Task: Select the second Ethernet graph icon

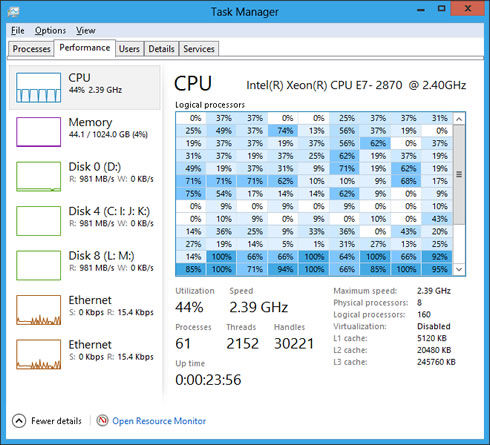Action: click(x=39, y=354)
